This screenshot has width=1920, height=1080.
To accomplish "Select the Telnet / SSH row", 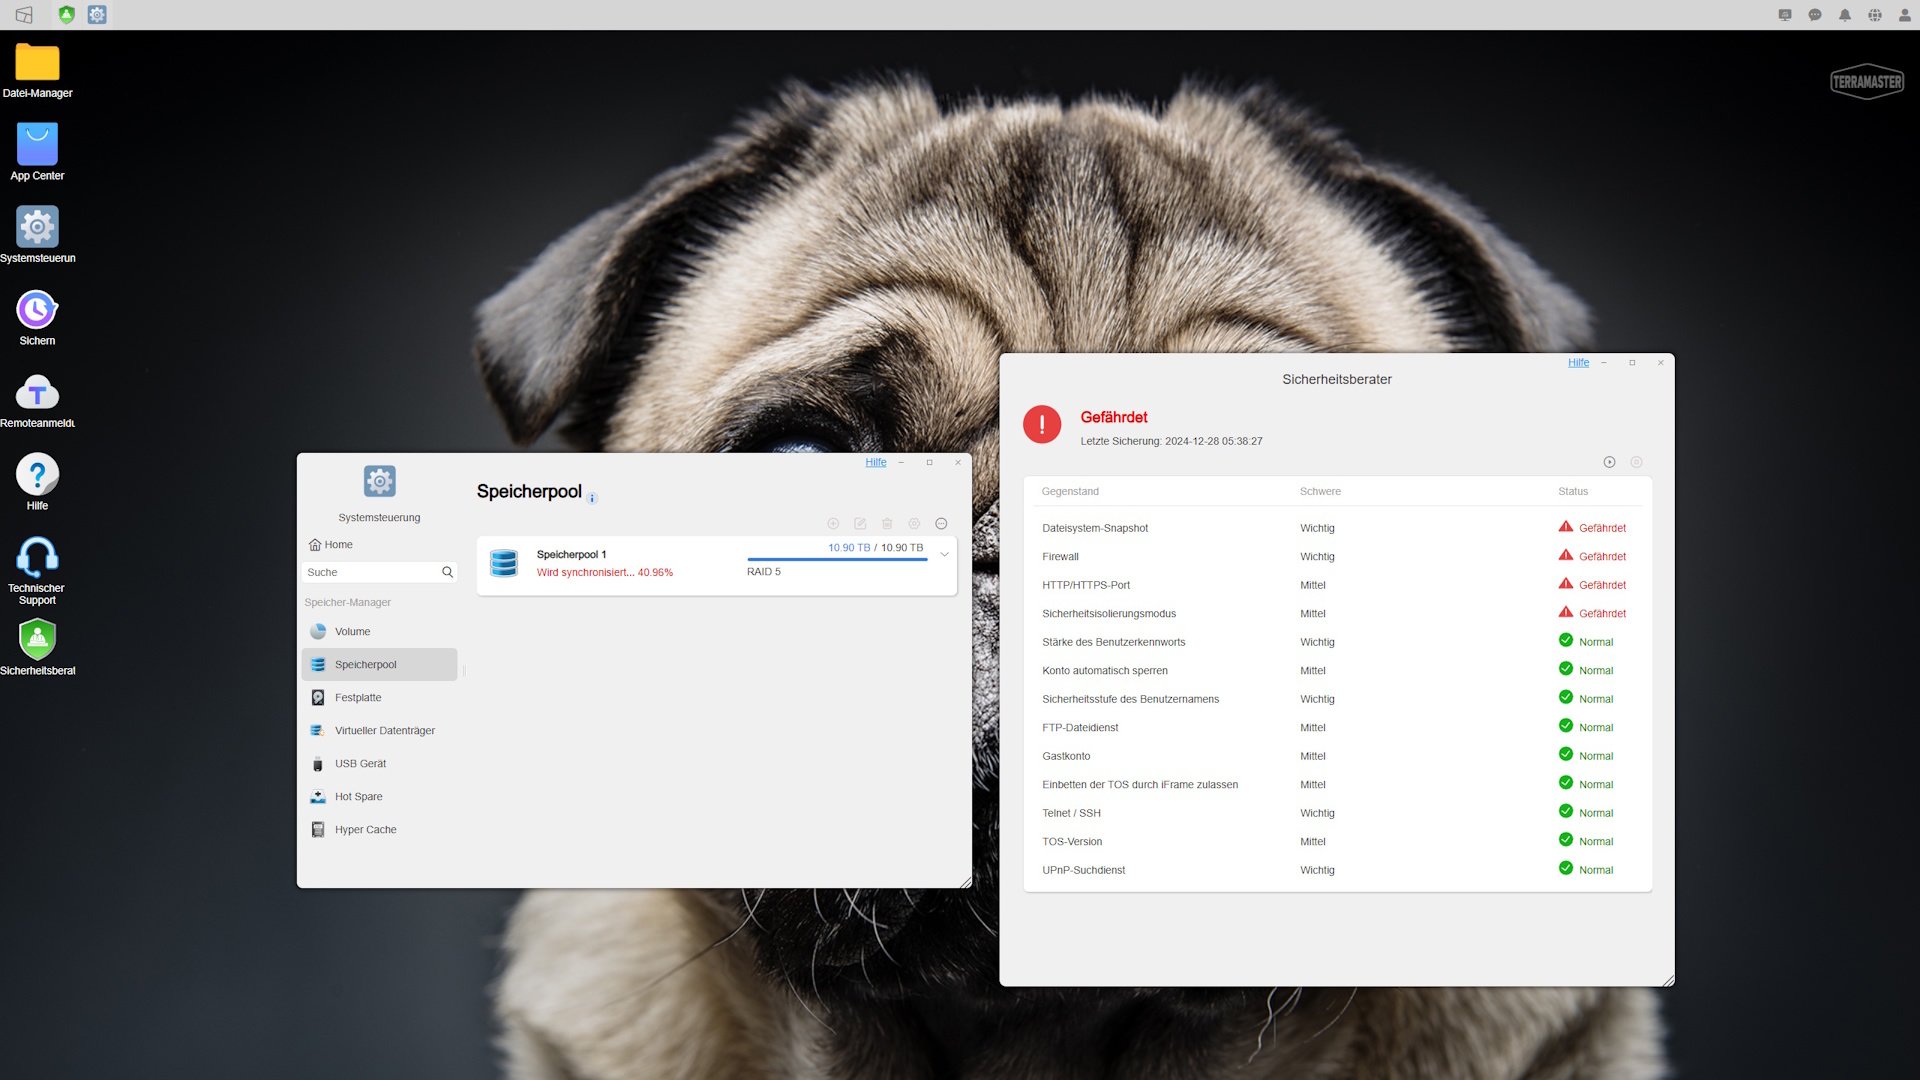I will pos(1337,813).
